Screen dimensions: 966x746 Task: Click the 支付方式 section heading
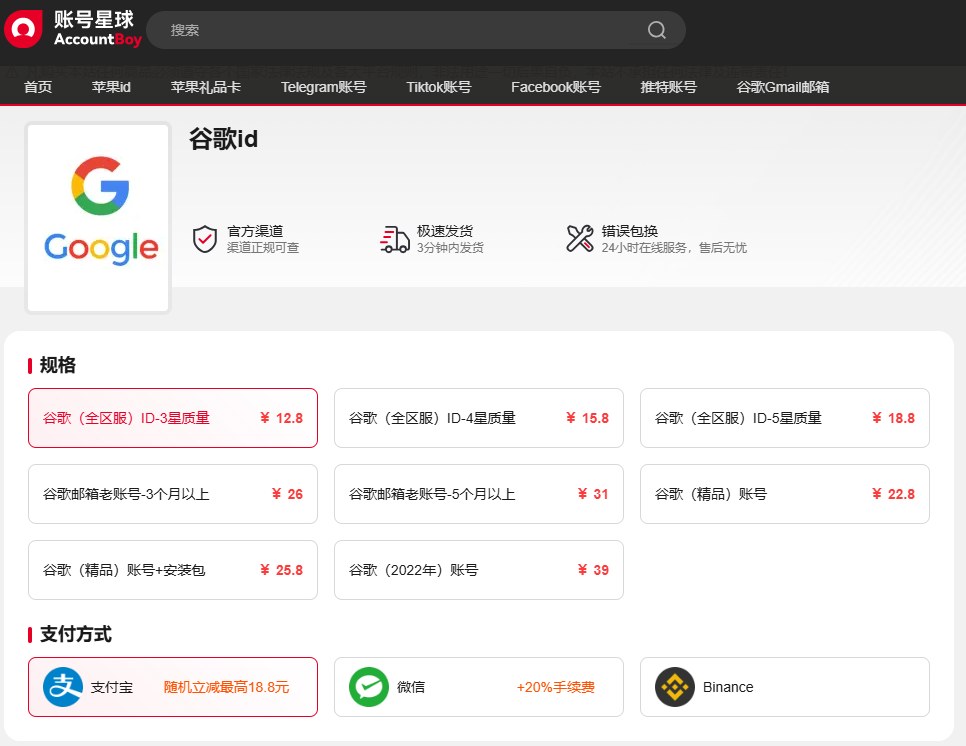point(76,634)
